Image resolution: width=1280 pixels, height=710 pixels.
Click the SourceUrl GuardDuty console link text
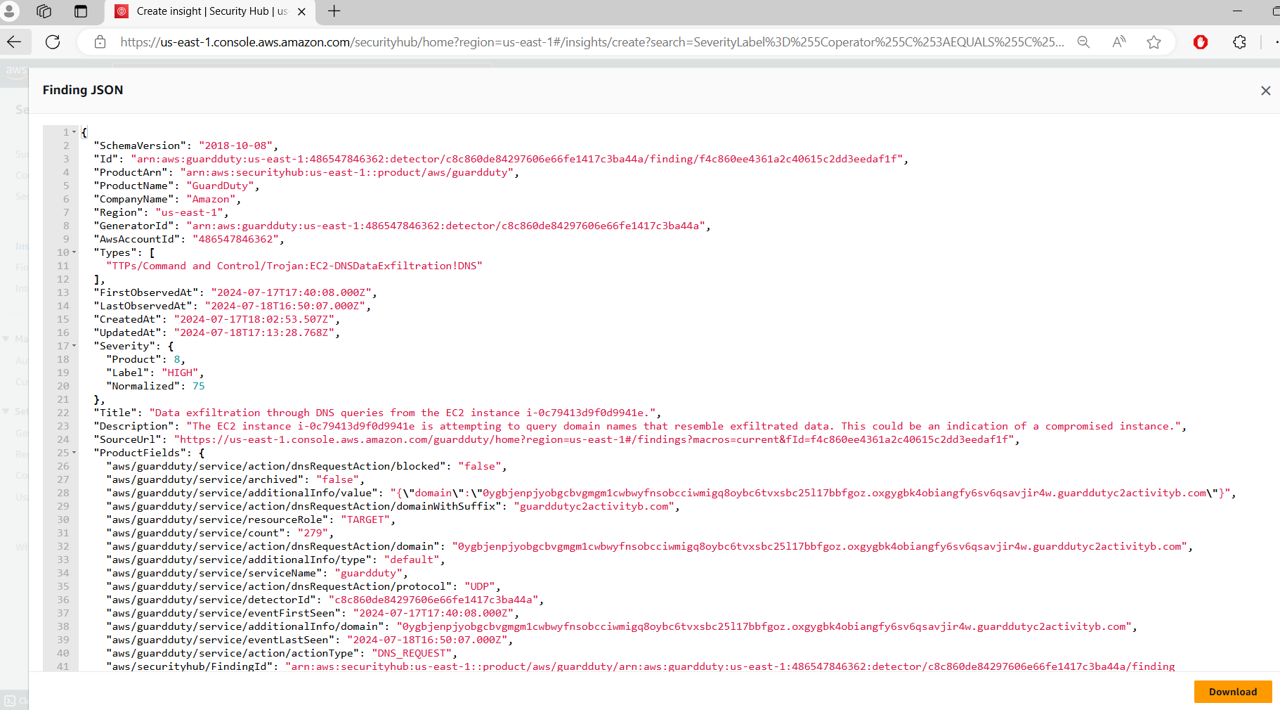pyautogui.click(x=594, y=439)
